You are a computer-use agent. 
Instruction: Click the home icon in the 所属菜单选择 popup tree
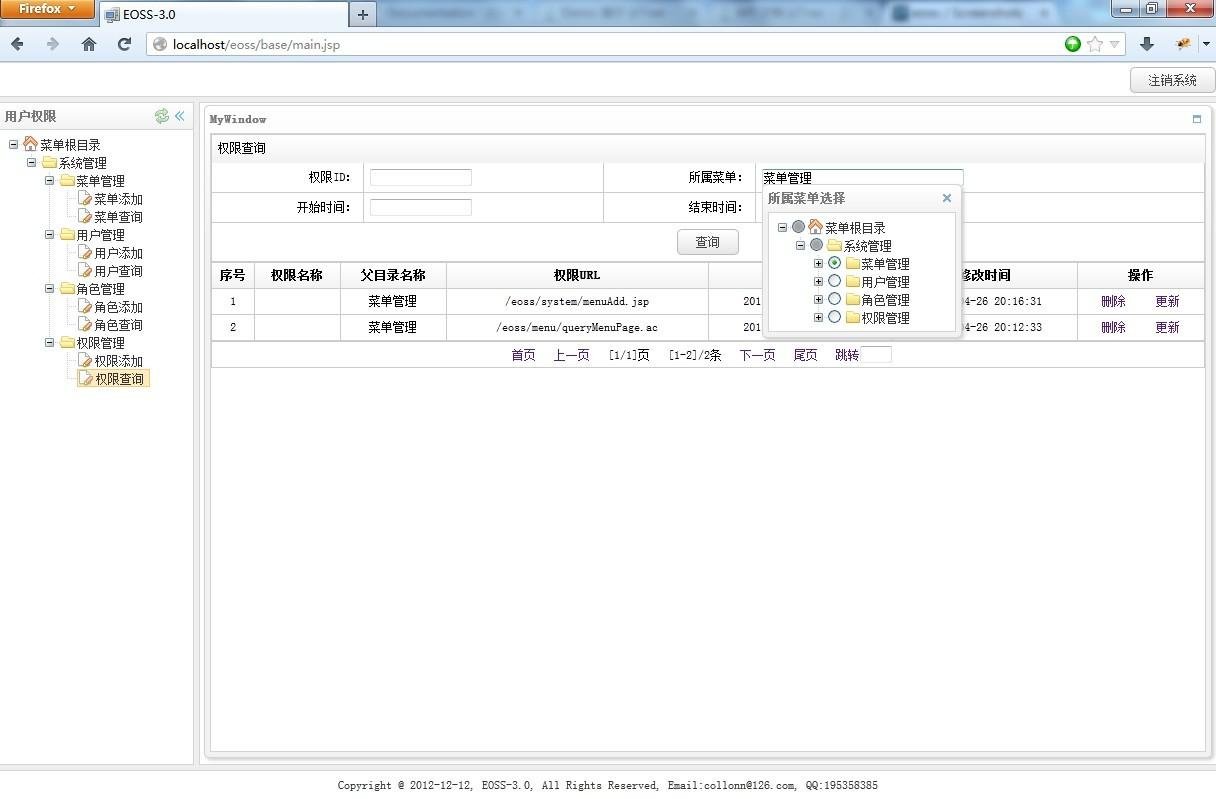click(817, 227)
